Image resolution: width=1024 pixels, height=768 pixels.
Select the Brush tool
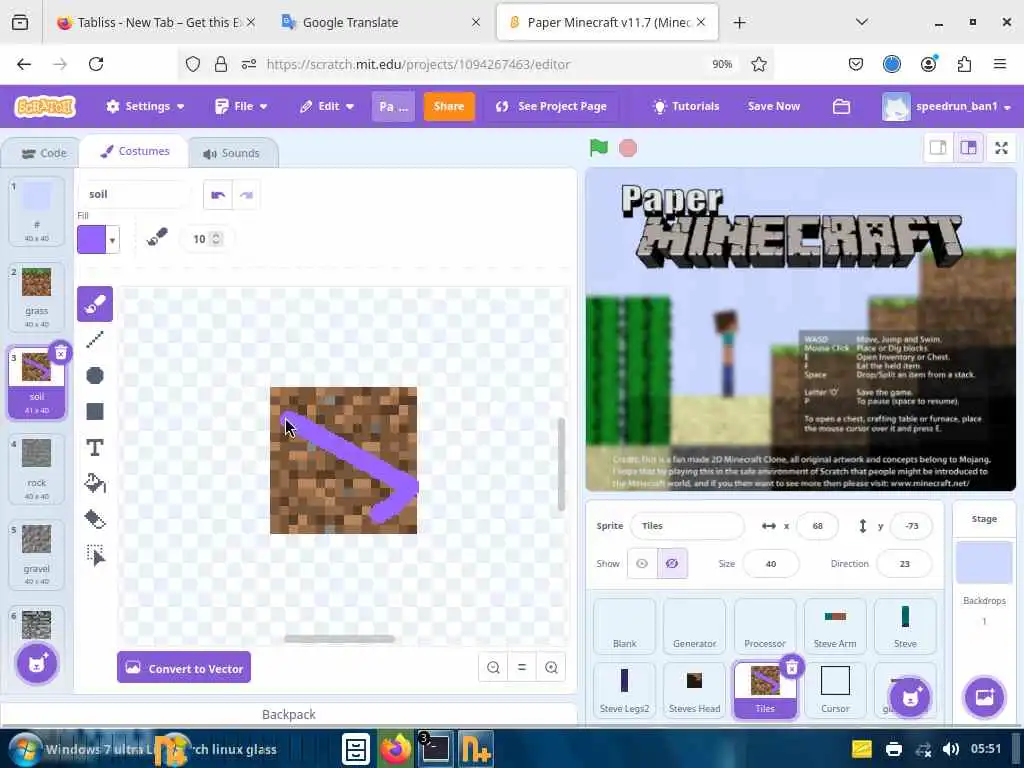[x=95, y=304]
